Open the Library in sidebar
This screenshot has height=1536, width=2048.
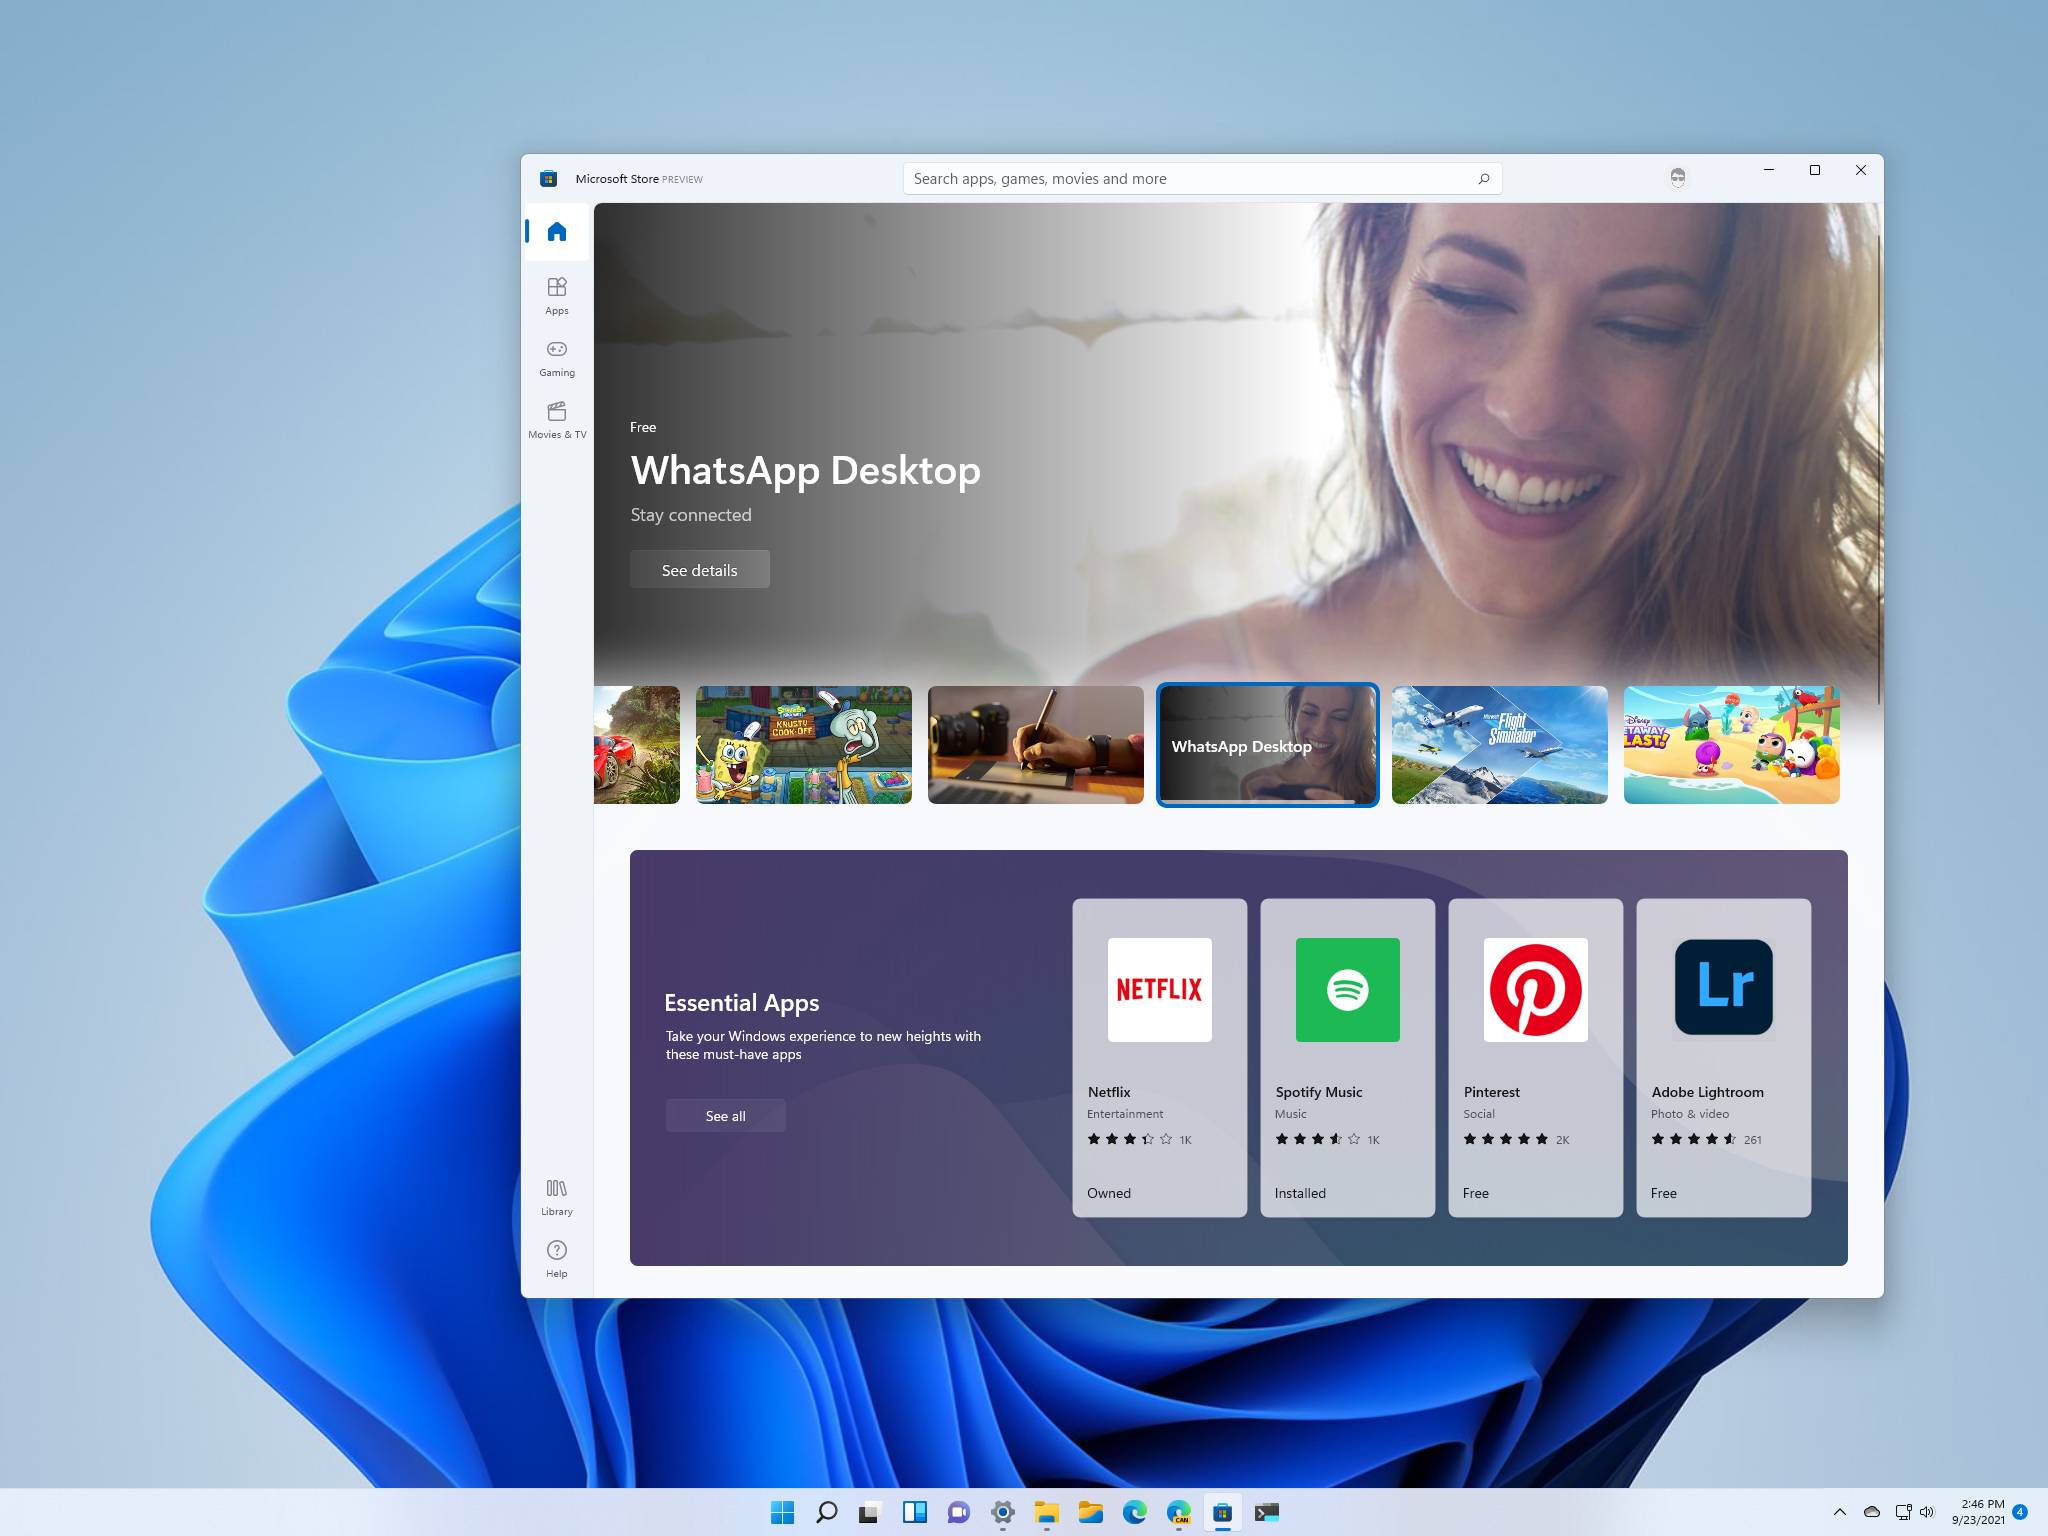tap(557, 1197)
